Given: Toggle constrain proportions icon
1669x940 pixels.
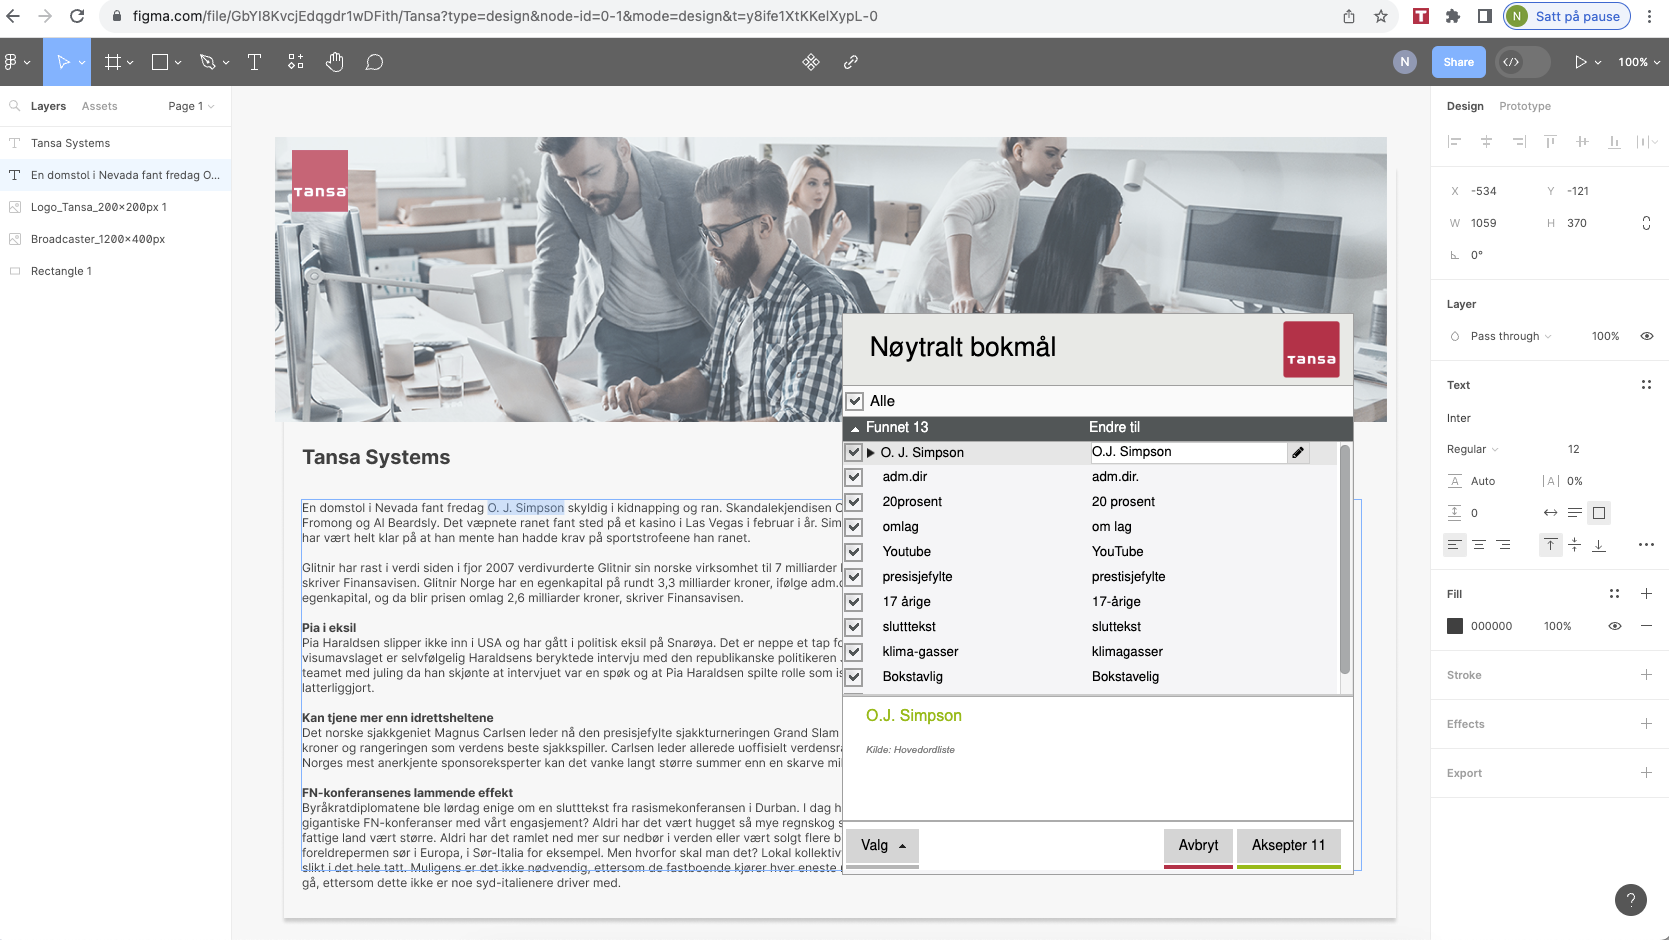Looking at the screenshot, I should [1646, 223].
